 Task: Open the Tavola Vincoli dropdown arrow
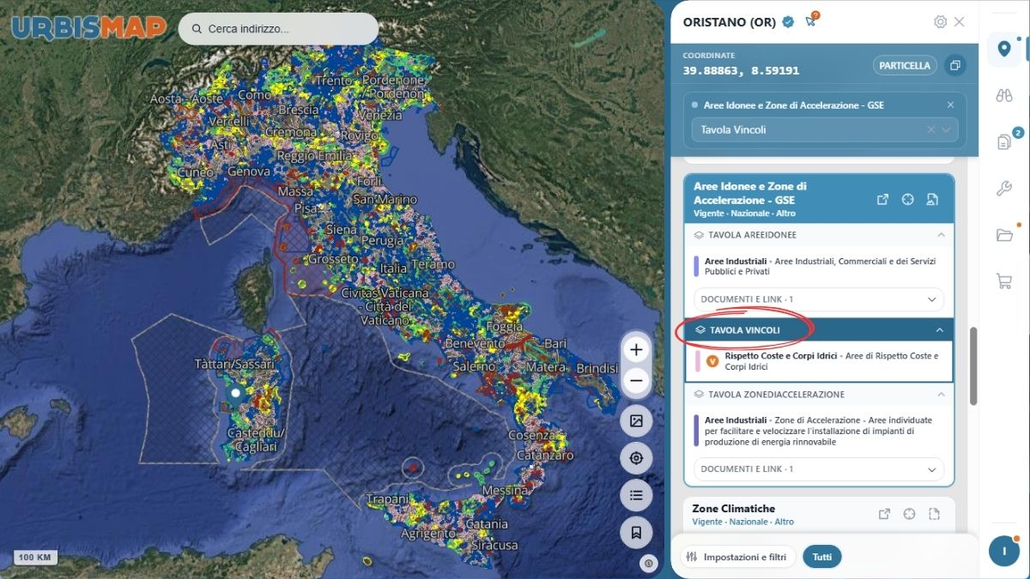(946, 129)
